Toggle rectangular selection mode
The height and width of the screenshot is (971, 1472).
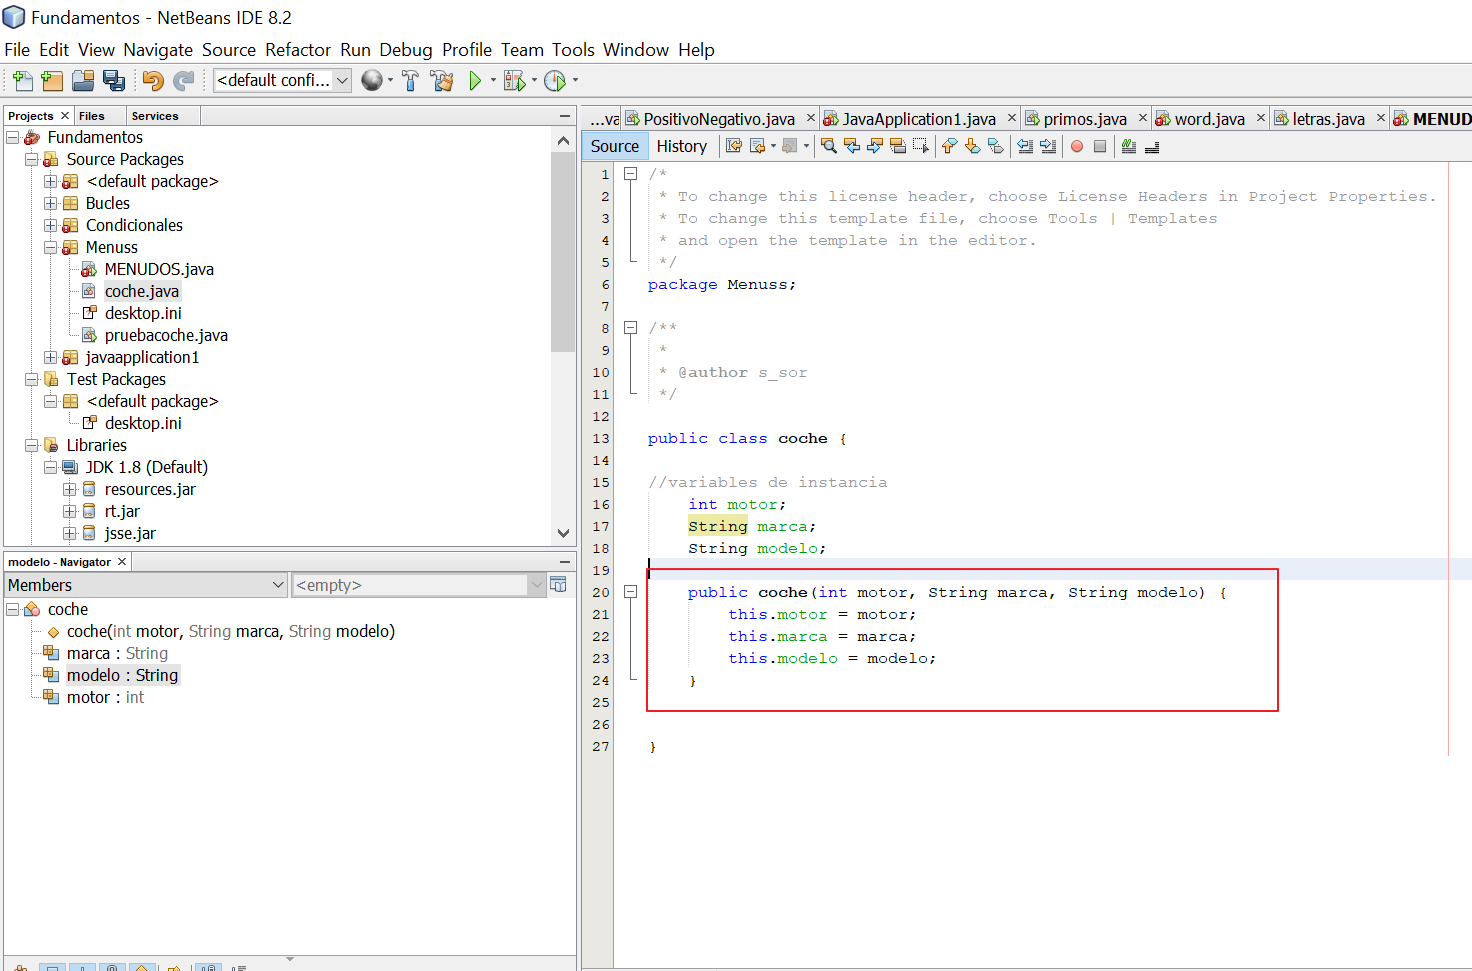(921, 146)
